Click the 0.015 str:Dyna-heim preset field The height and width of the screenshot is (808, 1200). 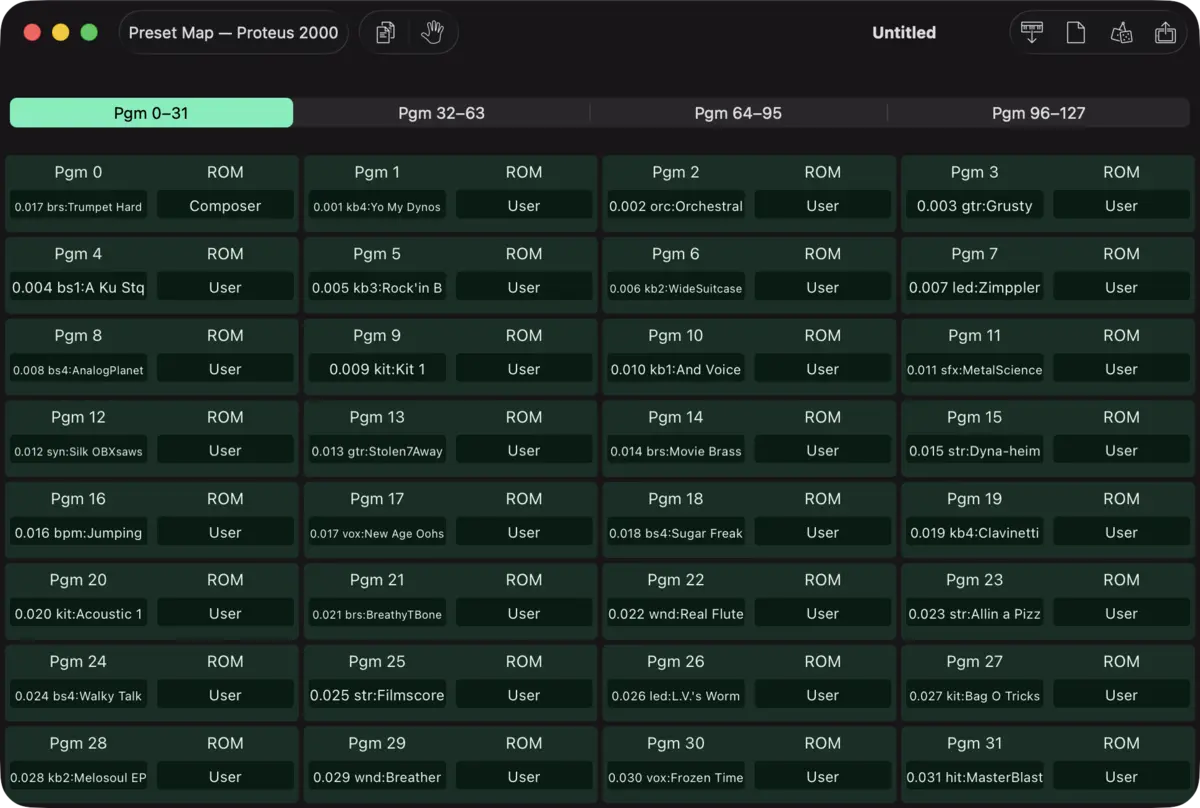[974, 451]
